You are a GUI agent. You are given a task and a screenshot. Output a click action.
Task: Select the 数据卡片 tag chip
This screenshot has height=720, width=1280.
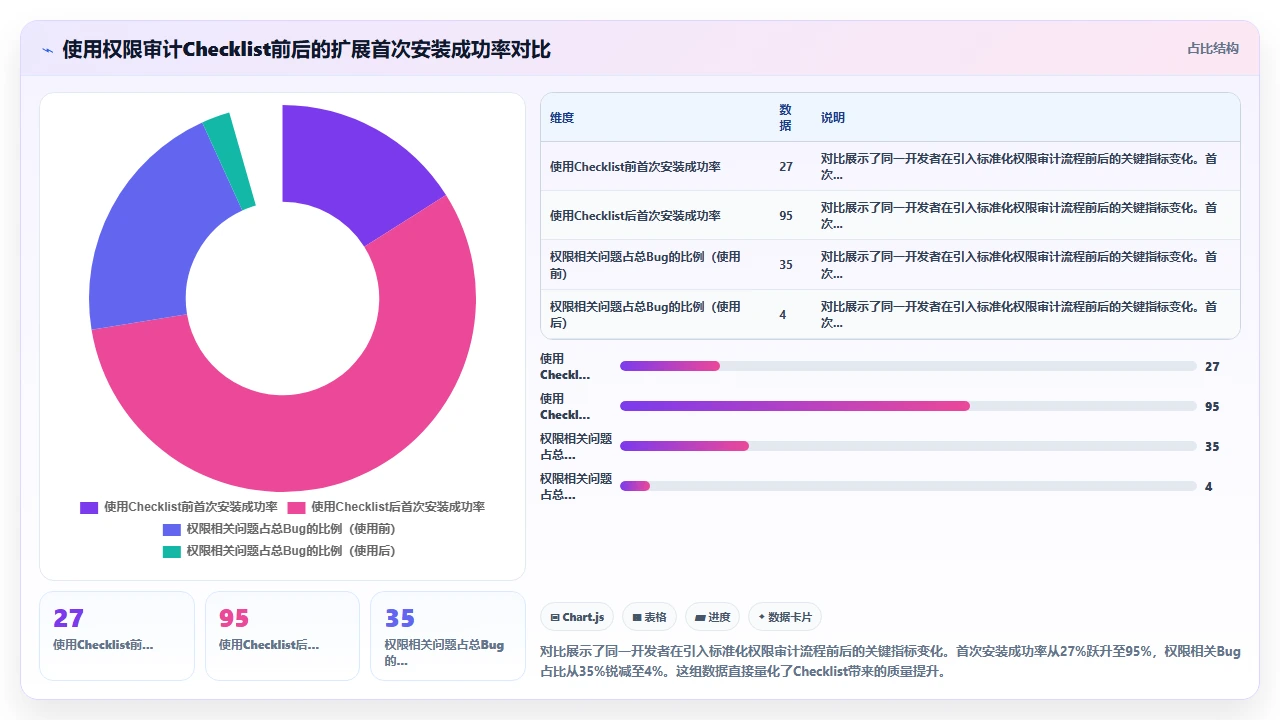[785, 618]
